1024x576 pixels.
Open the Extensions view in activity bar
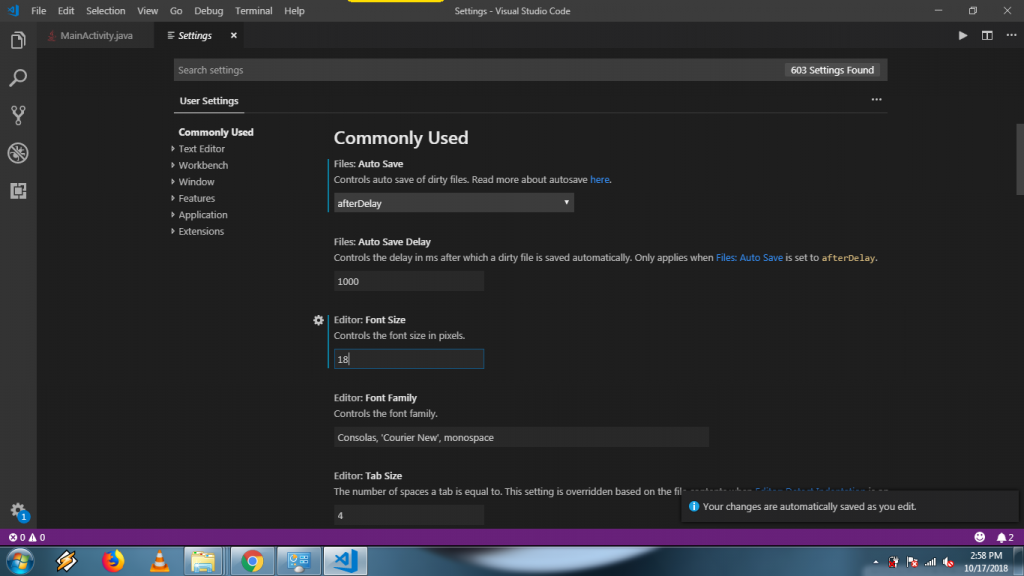click(18, 190)
